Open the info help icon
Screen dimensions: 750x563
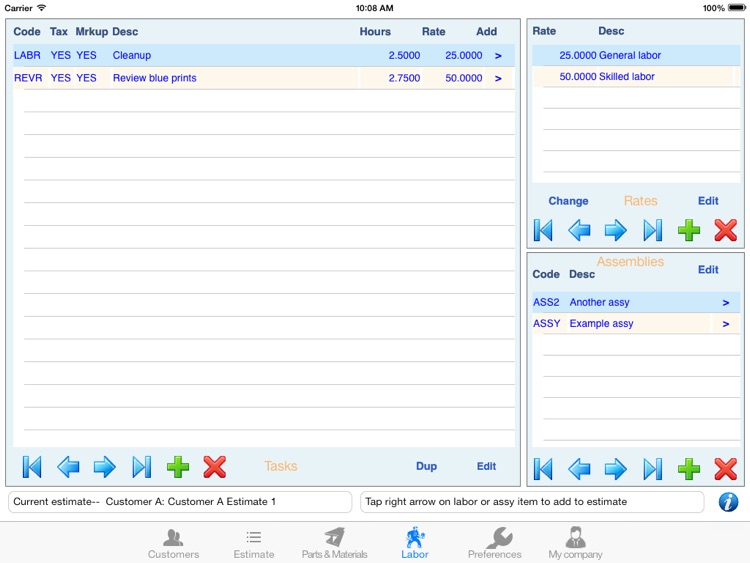(728, 502)
